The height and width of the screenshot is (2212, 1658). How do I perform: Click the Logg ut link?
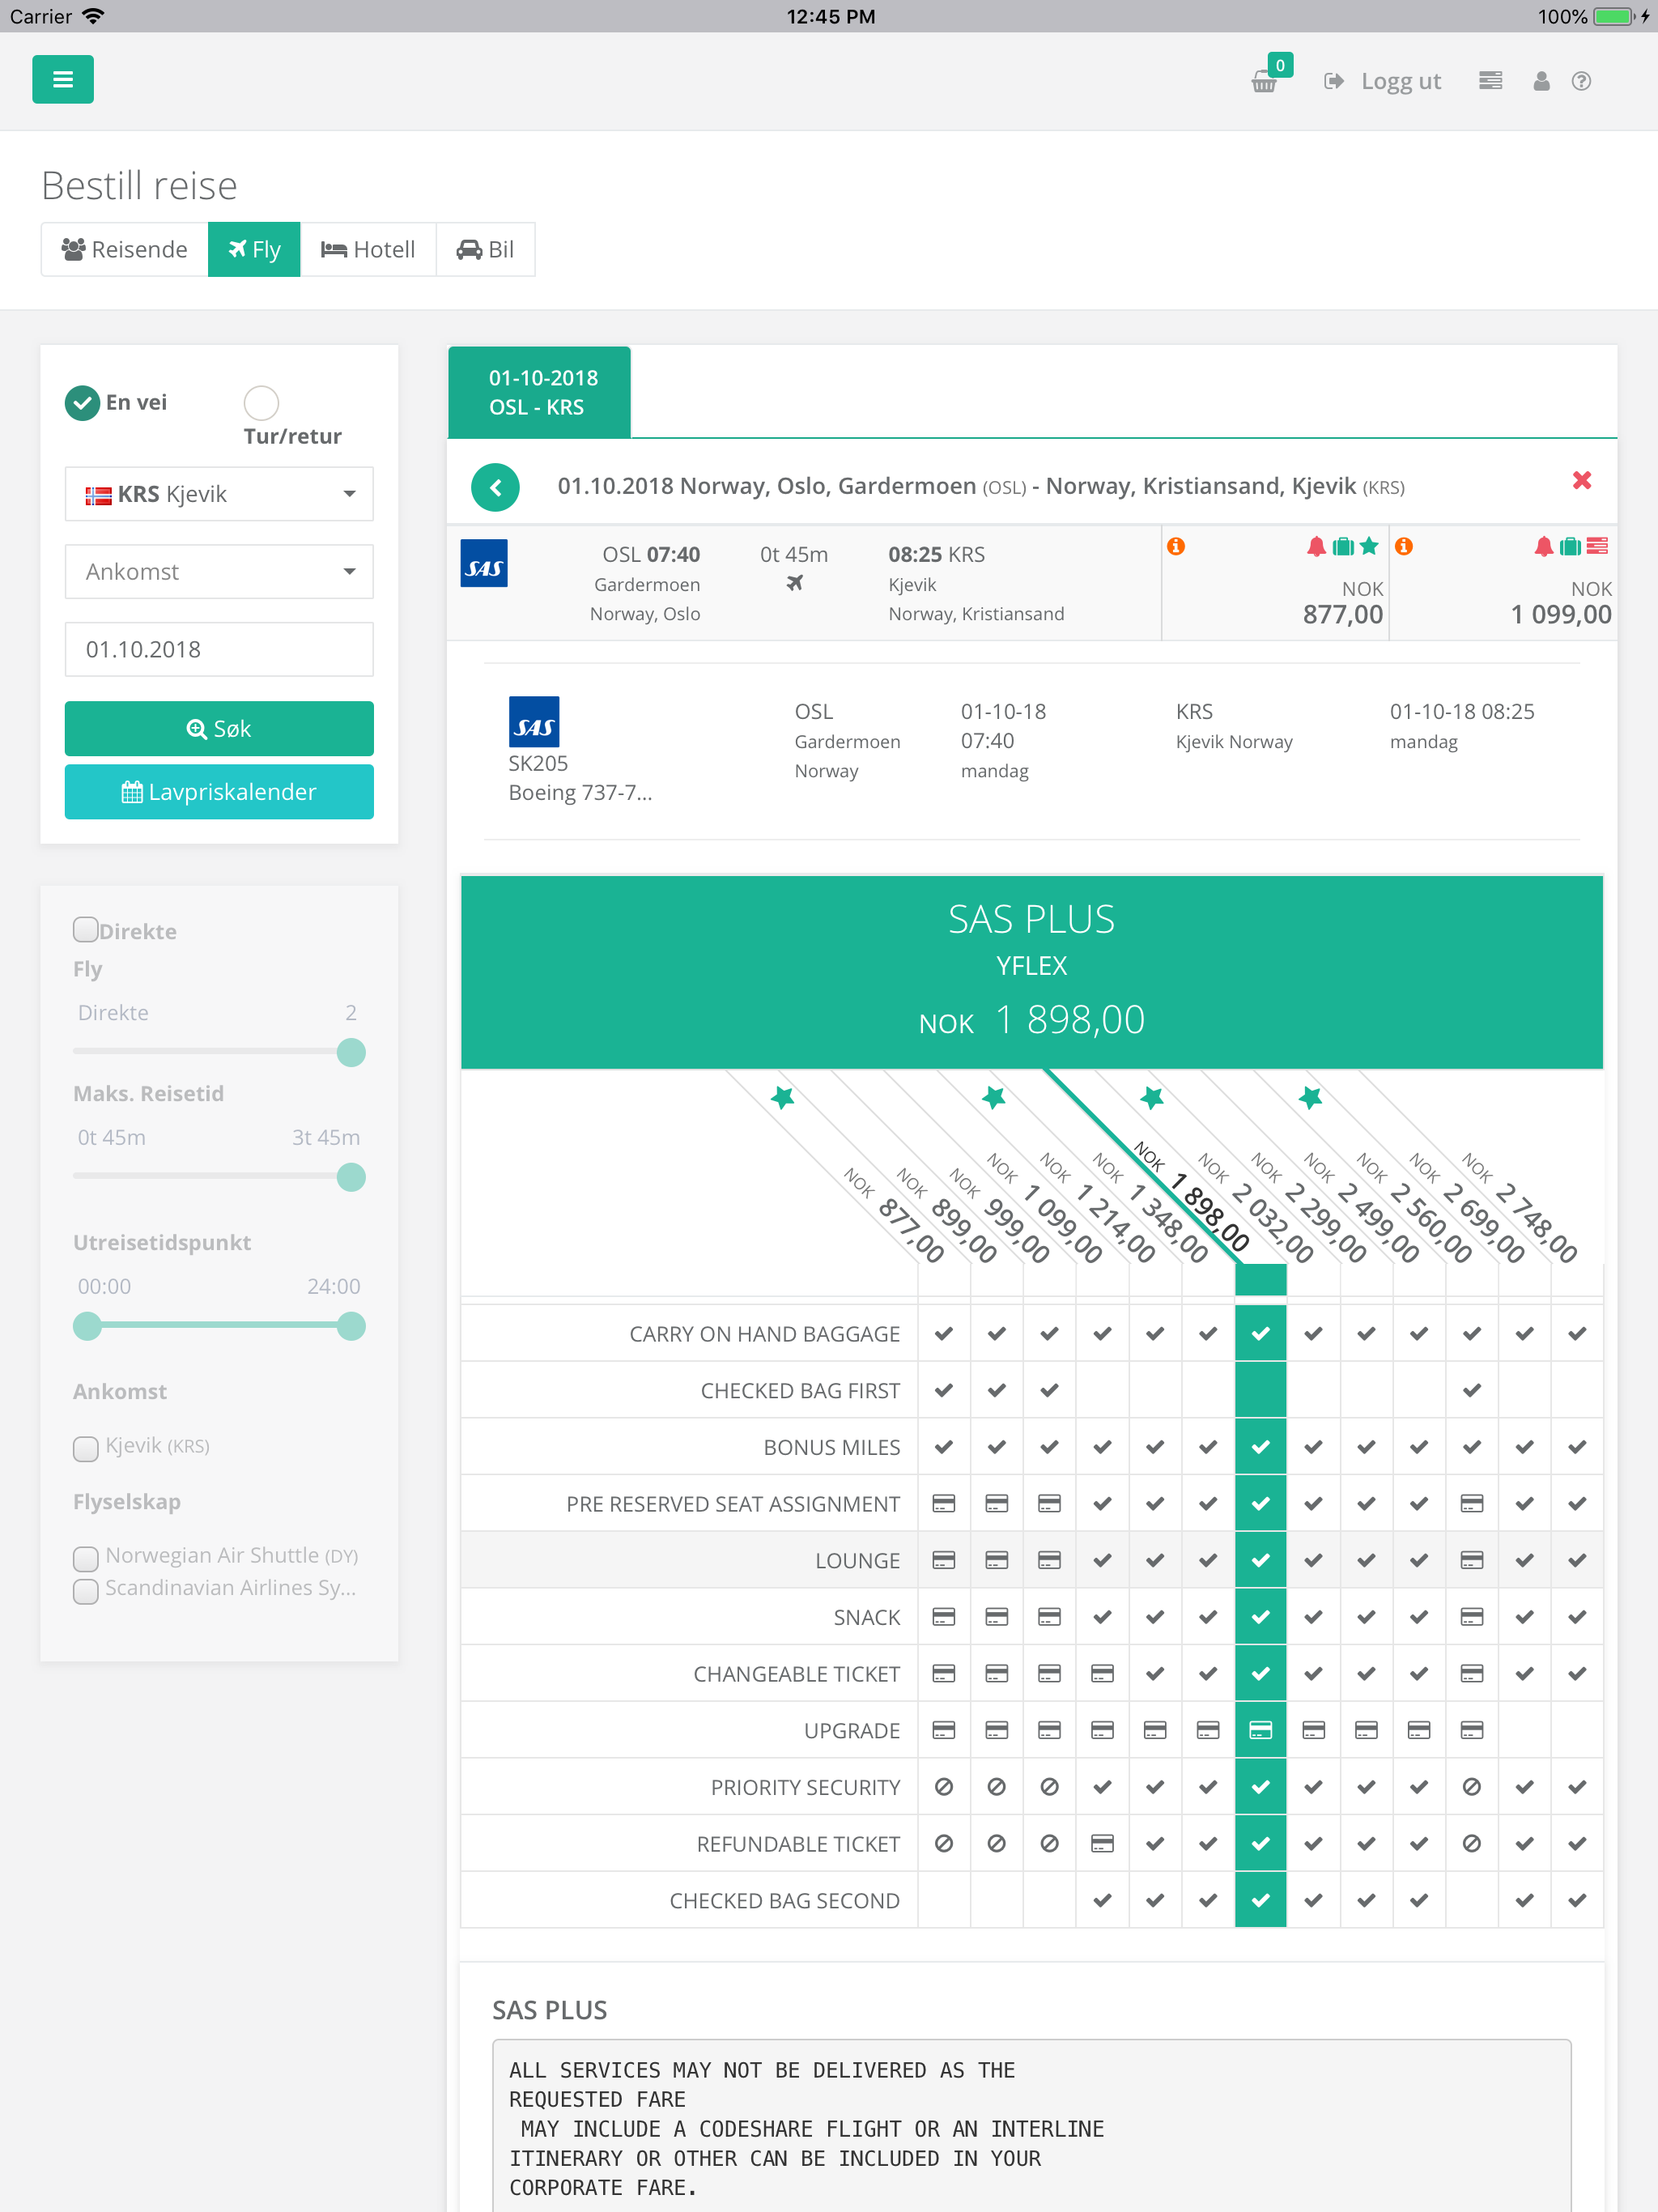click(1383, 81)
